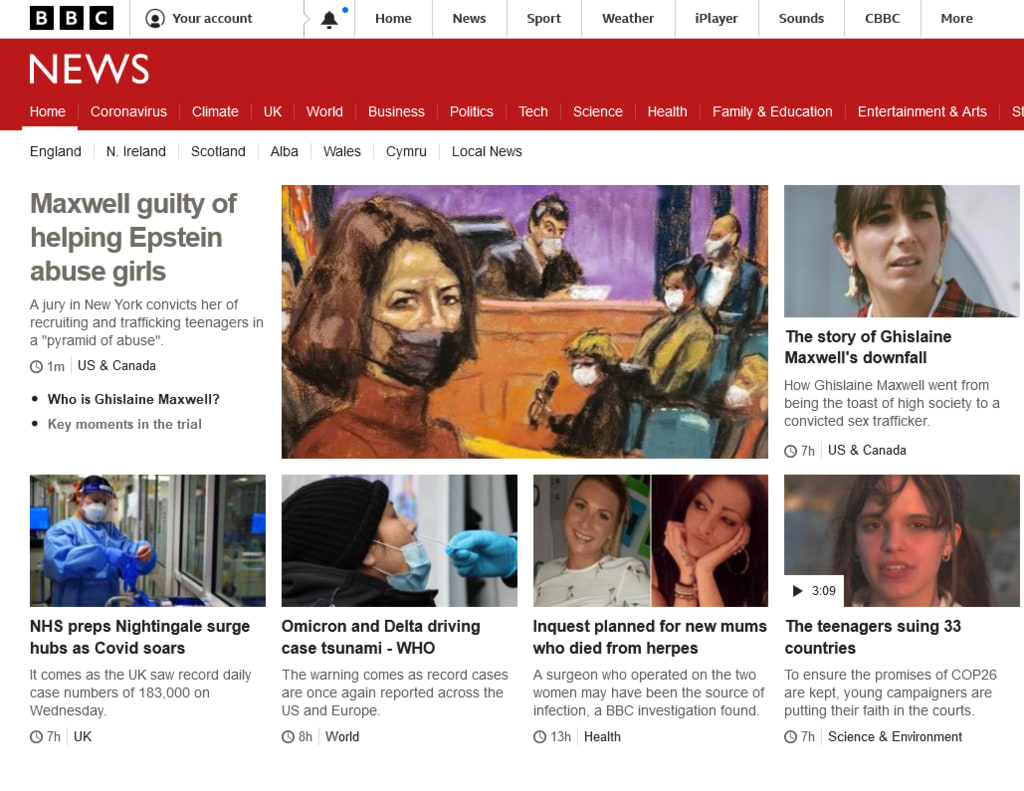1024x791 pixels.
Task: Click the Your account profile icon
Action: [155, 18]
